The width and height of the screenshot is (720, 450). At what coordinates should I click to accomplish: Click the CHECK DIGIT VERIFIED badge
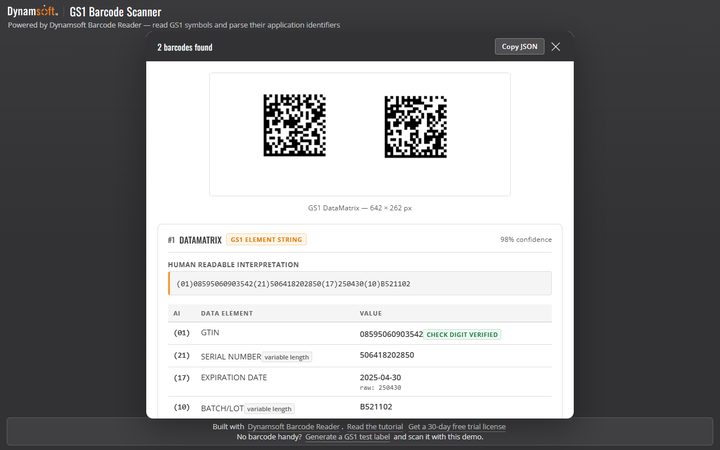(462, 335)
